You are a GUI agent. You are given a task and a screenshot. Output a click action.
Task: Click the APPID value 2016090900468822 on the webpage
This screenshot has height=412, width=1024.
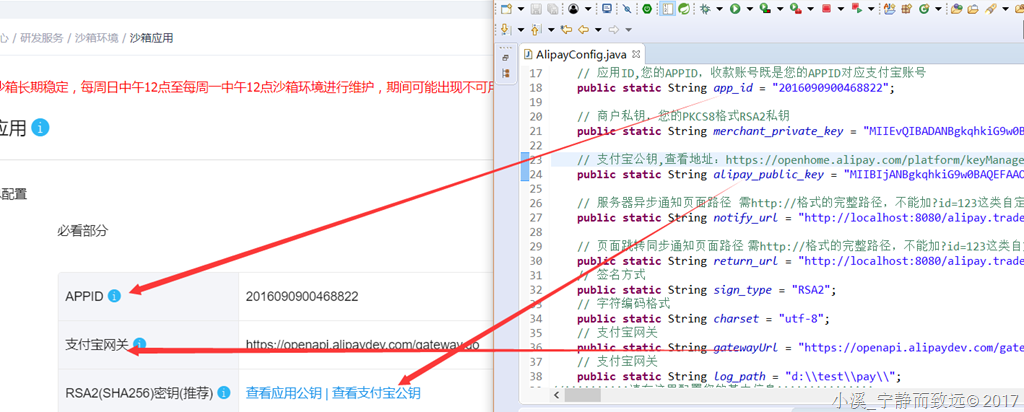302,296
